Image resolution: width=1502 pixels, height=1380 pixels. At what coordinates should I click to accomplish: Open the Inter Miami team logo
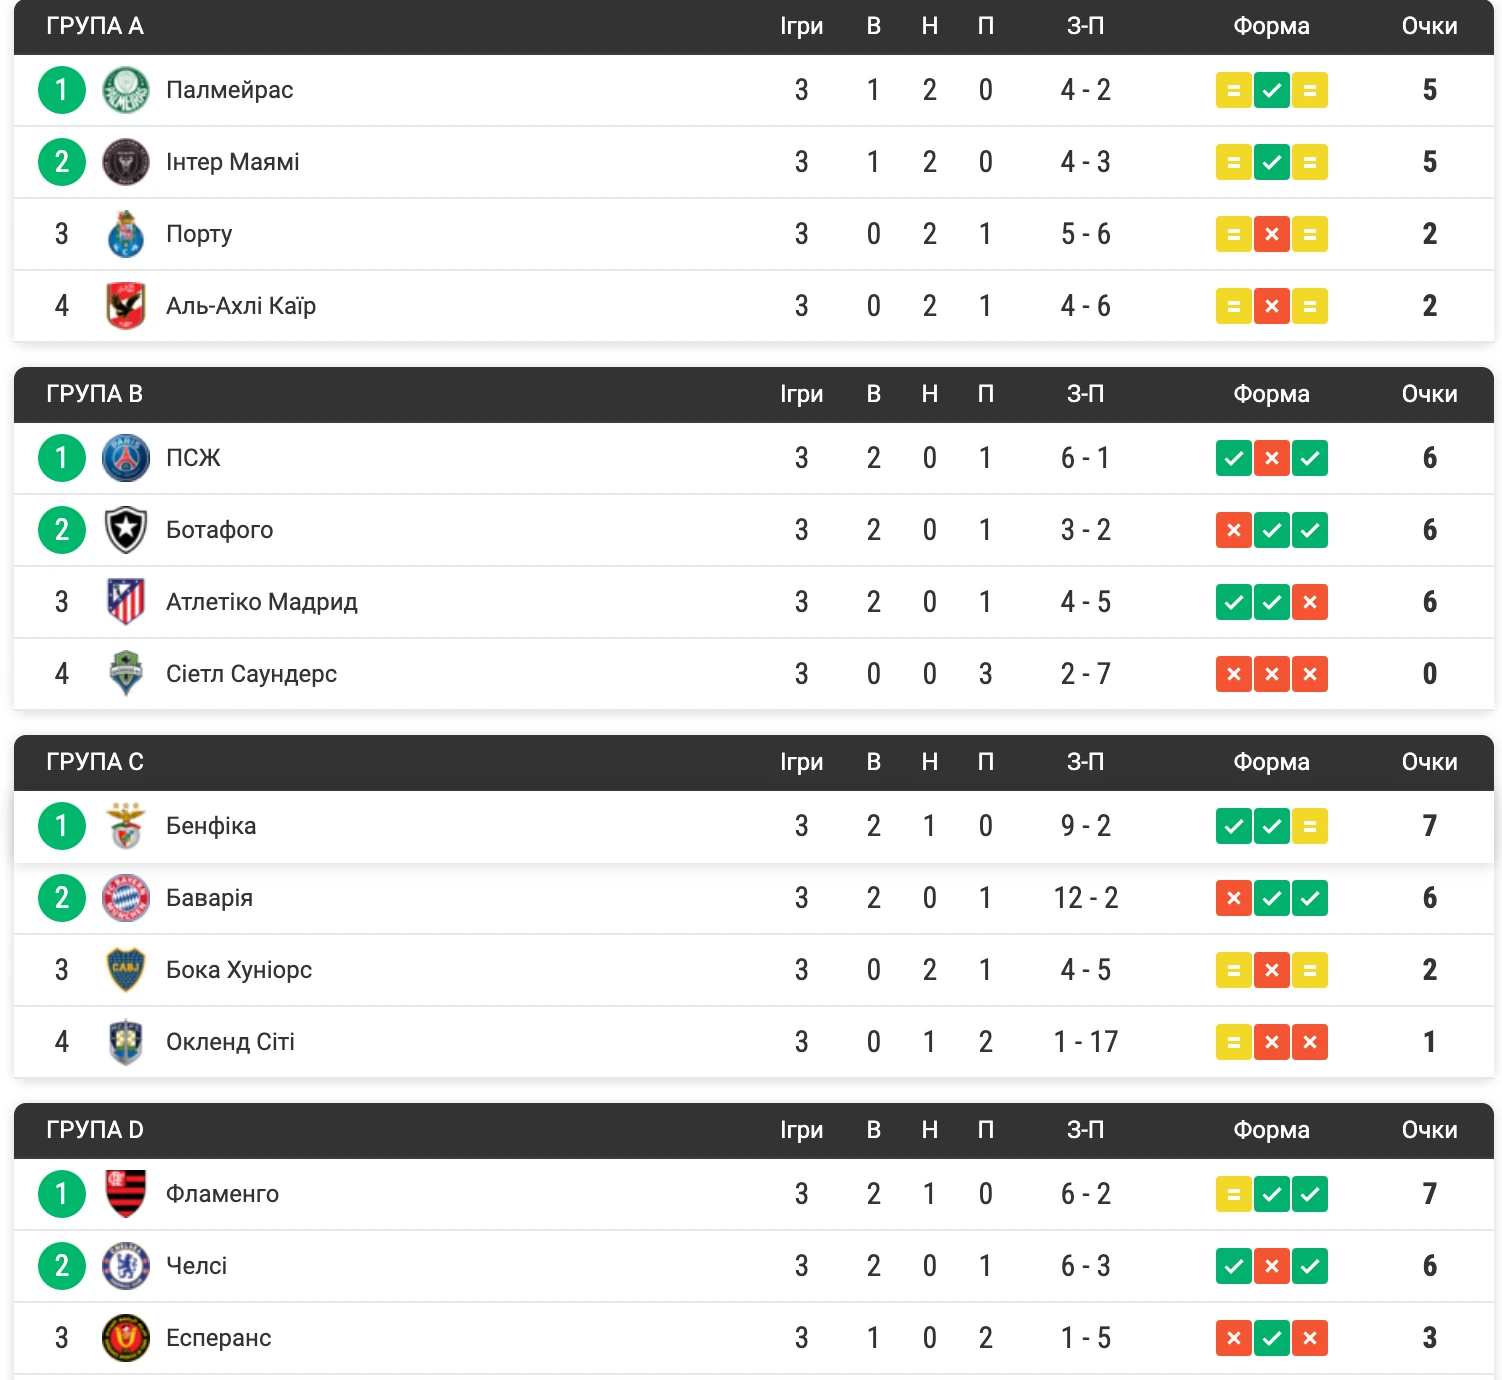pos(126,162)
